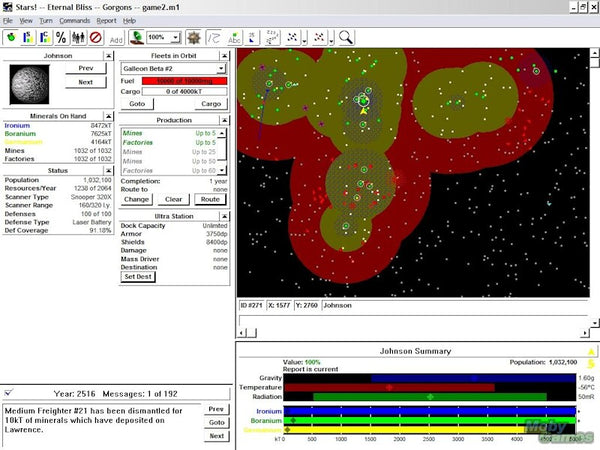
Task: Open the Report menu
Action: (x=106, y=20)
